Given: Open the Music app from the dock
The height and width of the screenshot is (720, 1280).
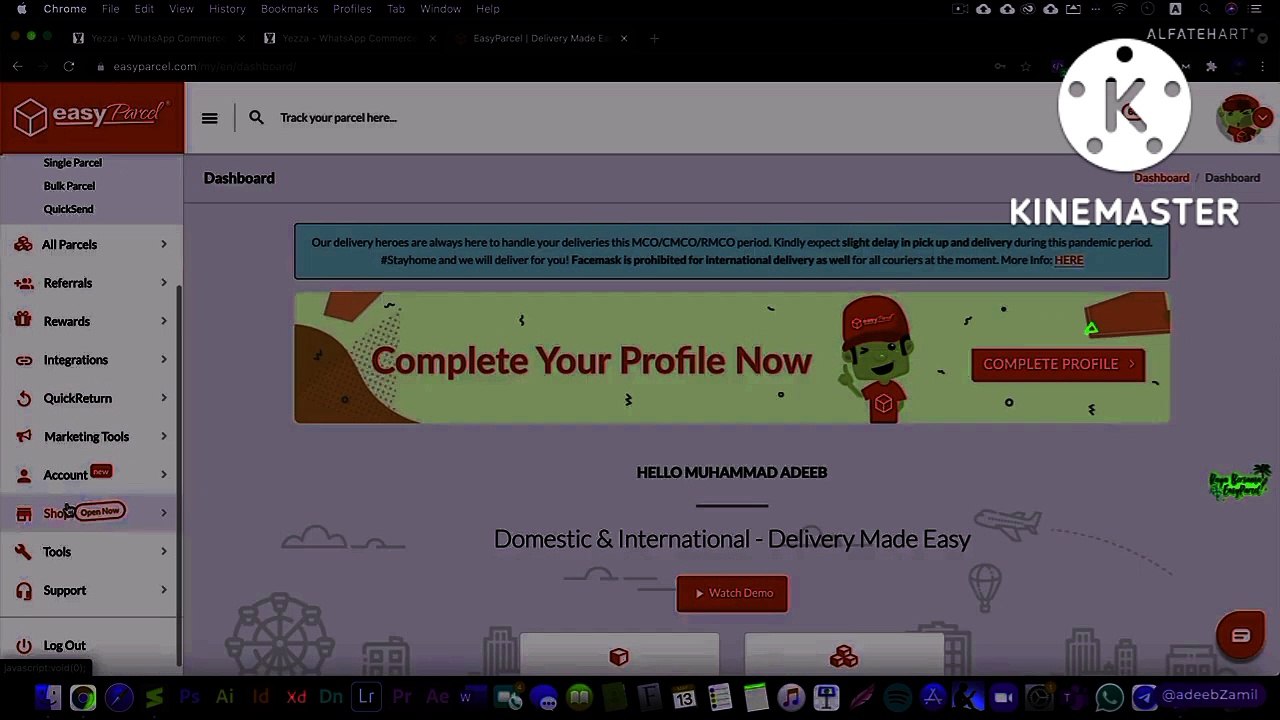Looking at the screenshot, I should point(791,697).
